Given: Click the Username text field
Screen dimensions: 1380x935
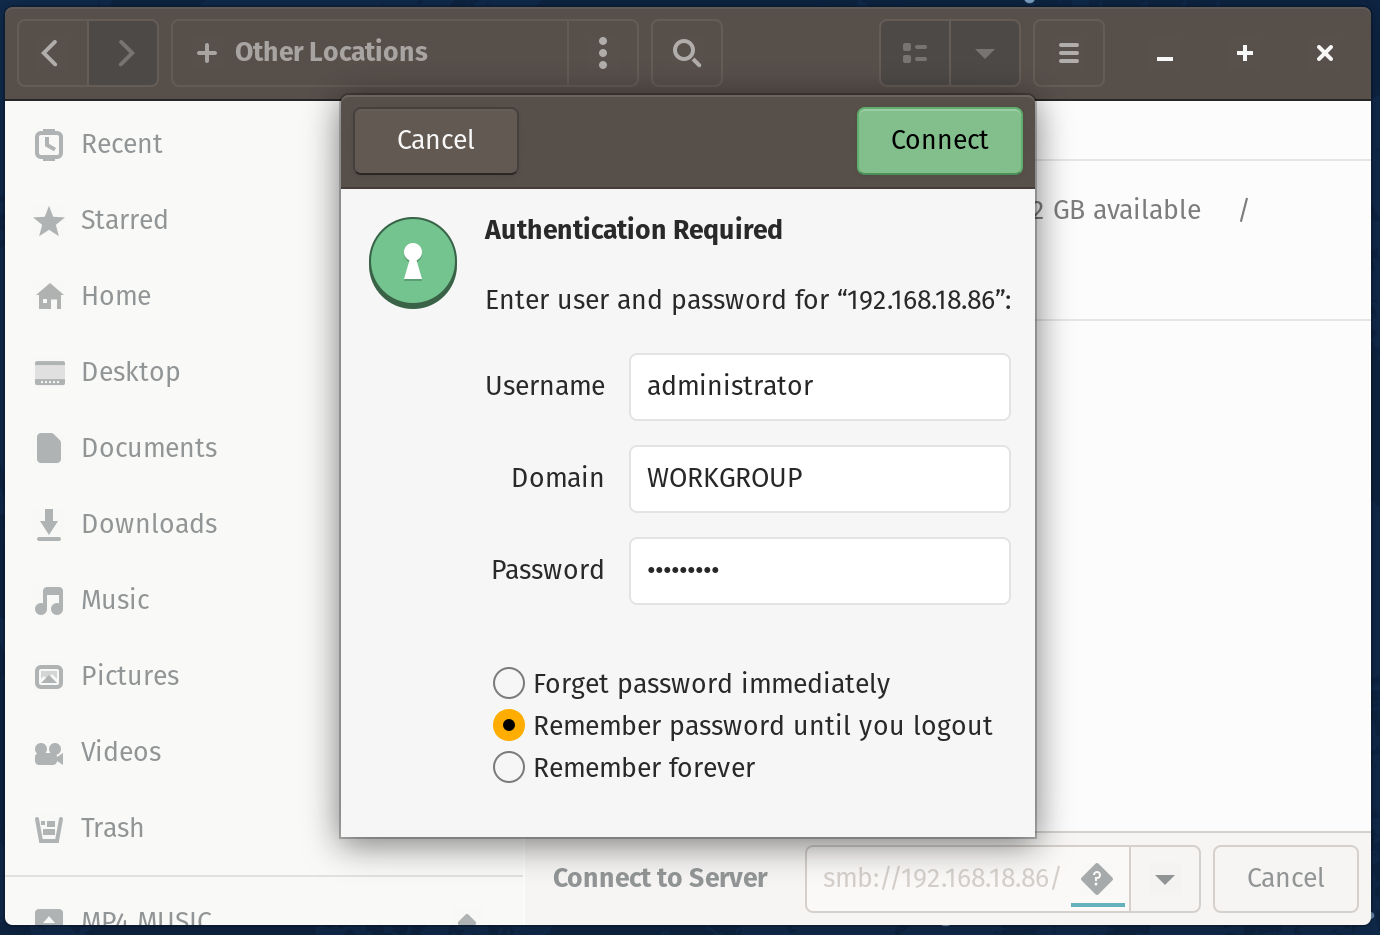Looking at the screenshot, I should click(x=819, y=387).
